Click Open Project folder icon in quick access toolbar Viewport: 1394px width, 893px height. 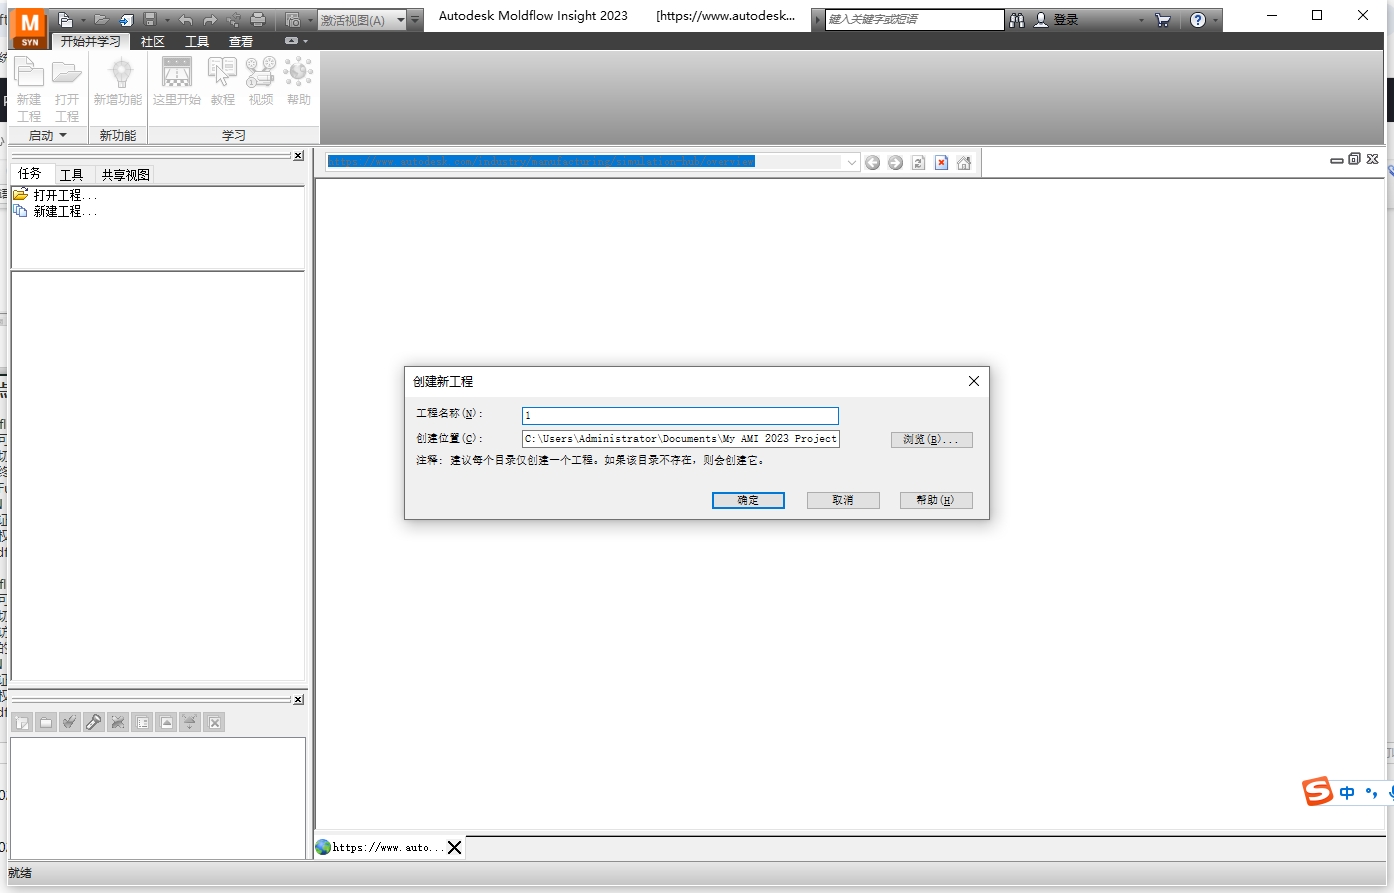point(101,20)
